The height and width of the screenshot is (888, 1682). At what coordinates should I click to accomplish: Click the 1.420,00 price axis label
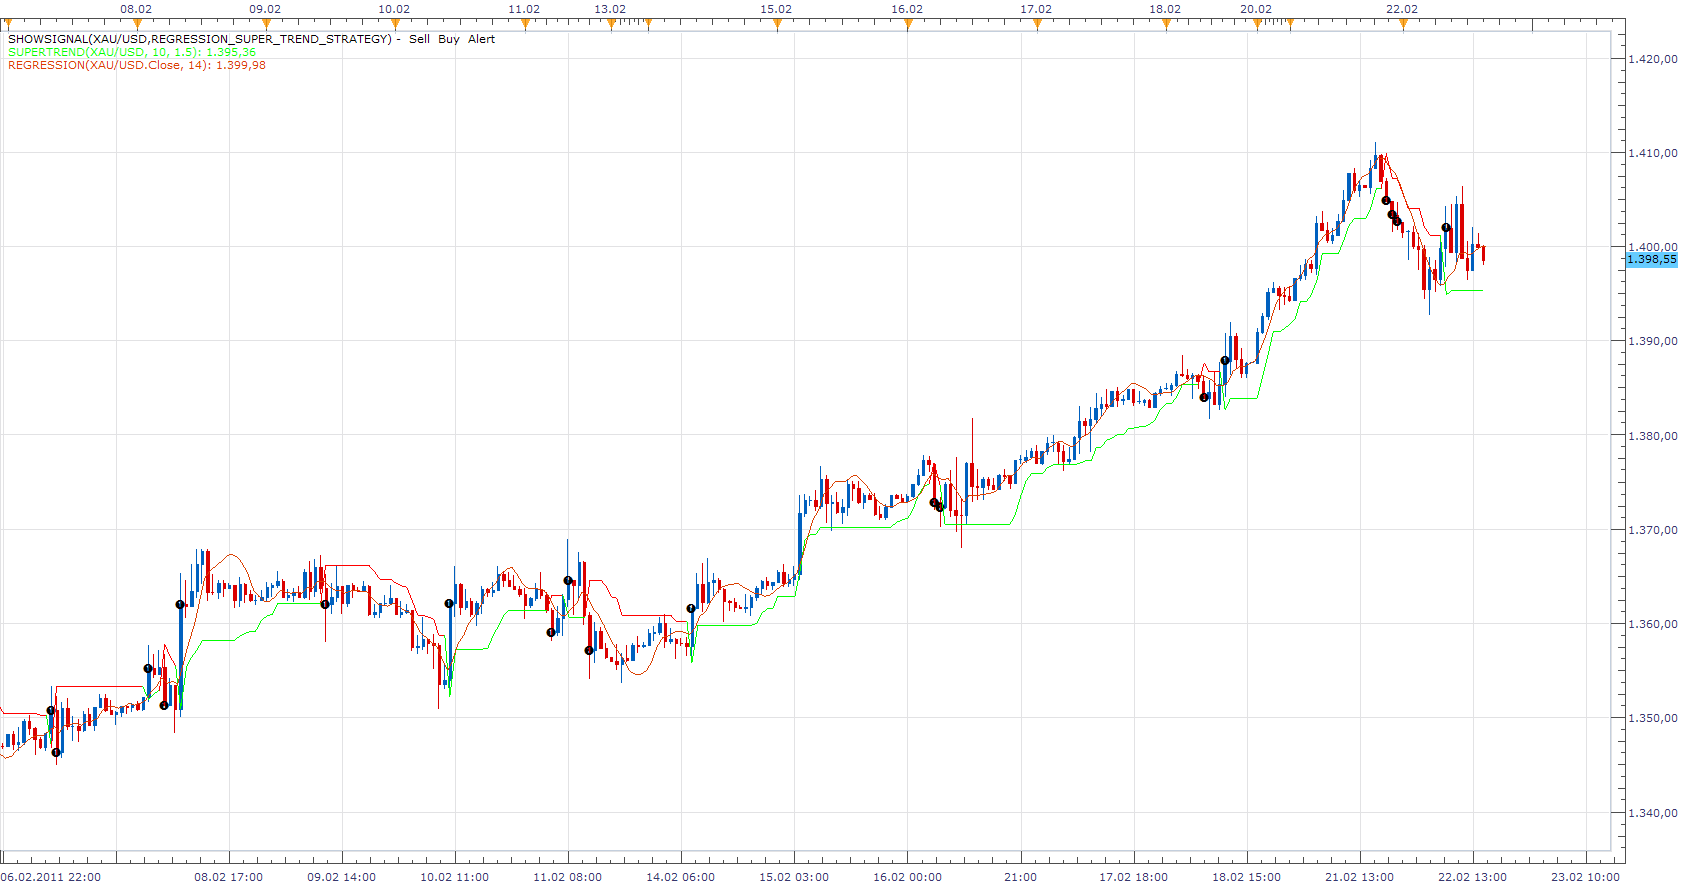click(1653, 59)
